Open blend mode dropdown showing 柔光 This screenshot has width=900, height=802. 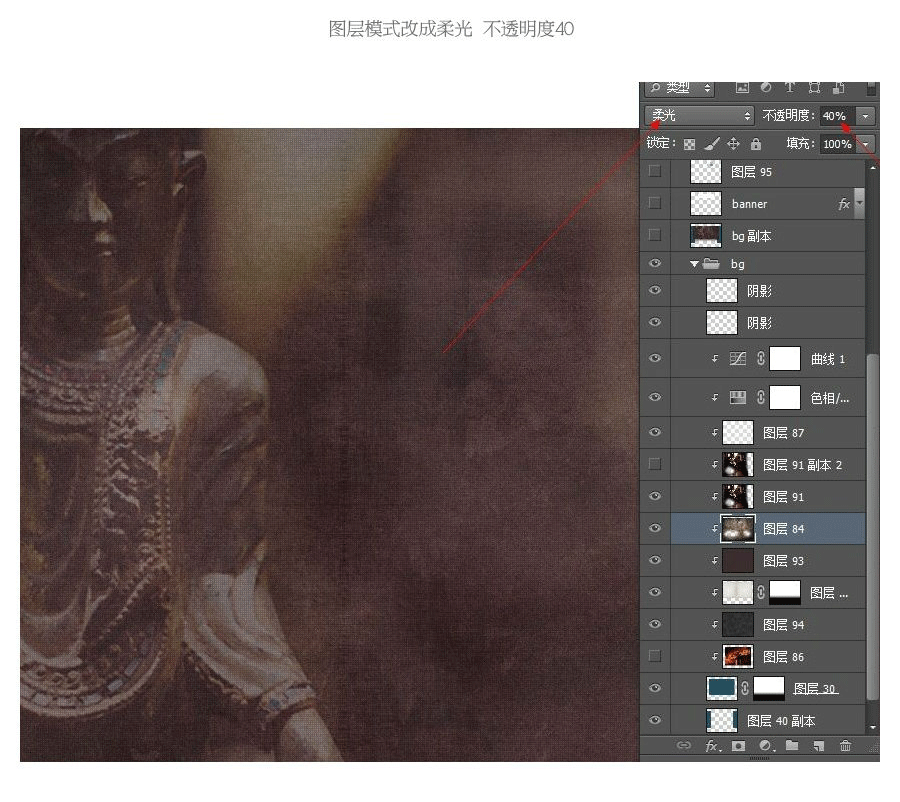coord(699,115)
